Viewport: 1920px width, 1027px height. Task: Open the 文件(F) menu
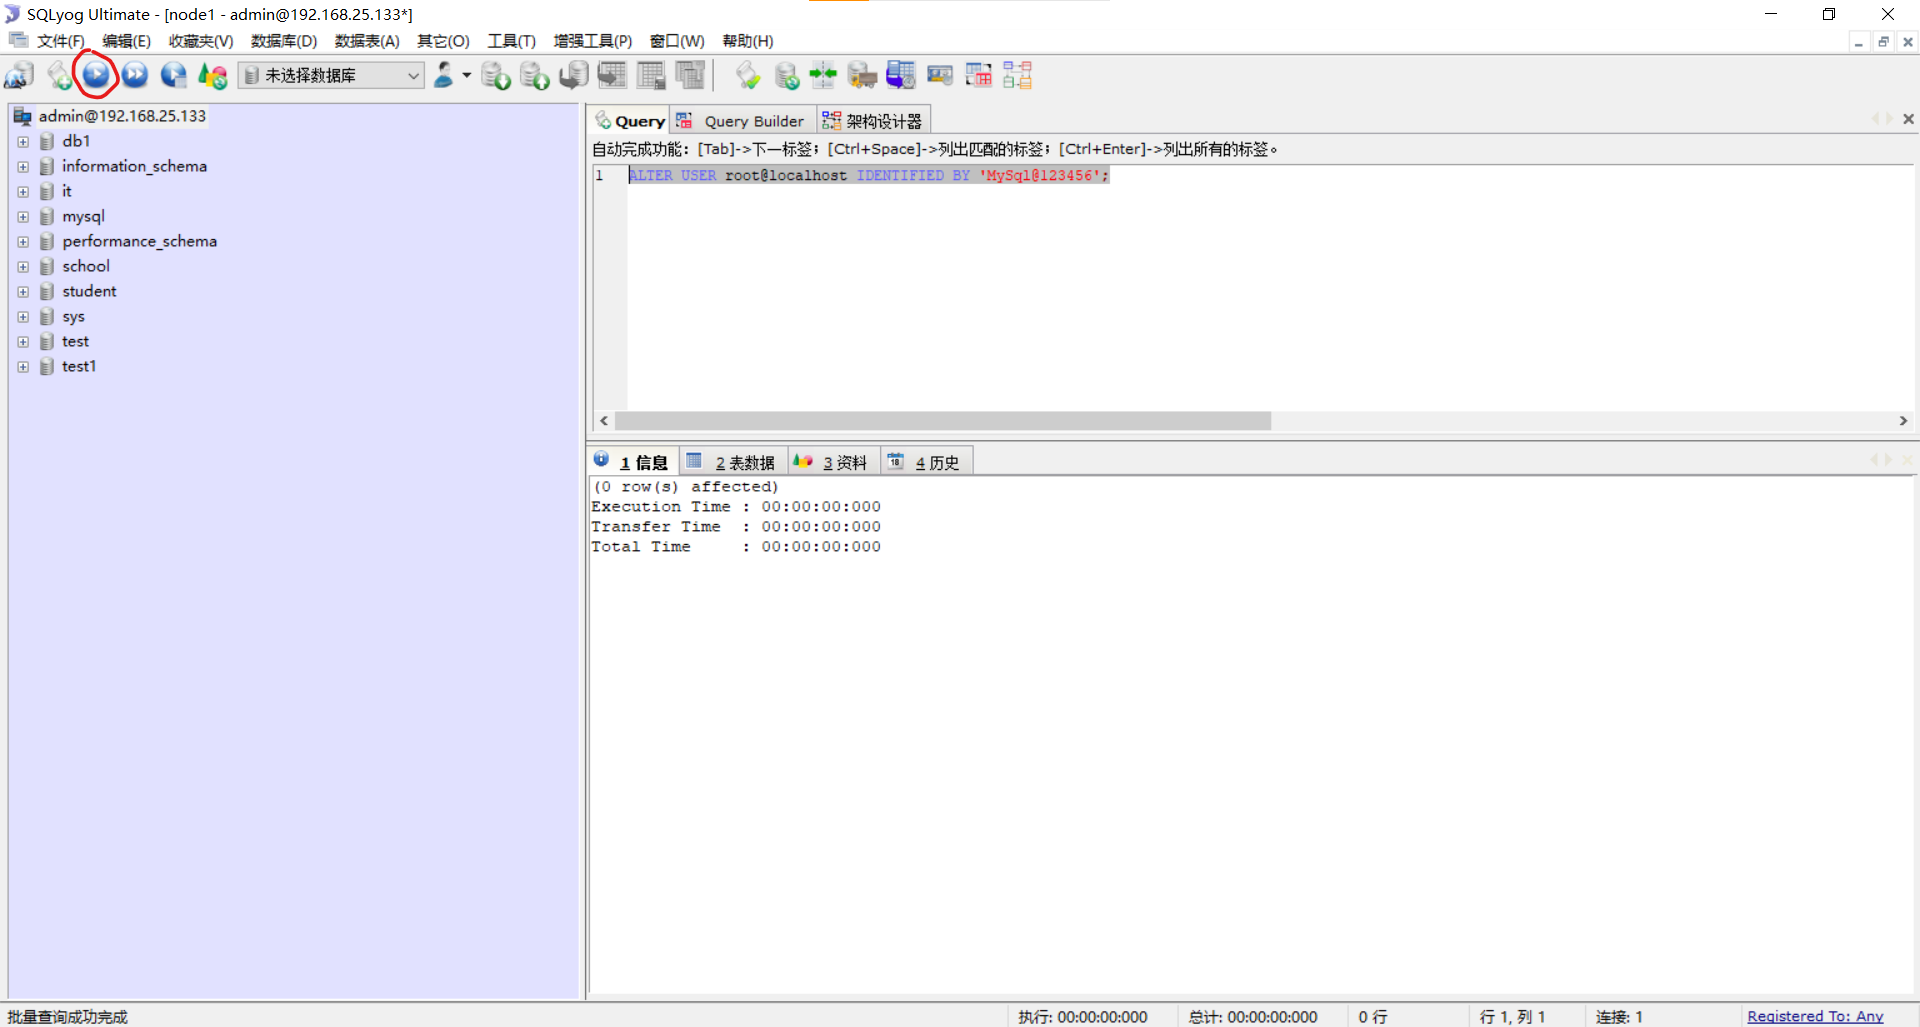(x=61, y=41)
